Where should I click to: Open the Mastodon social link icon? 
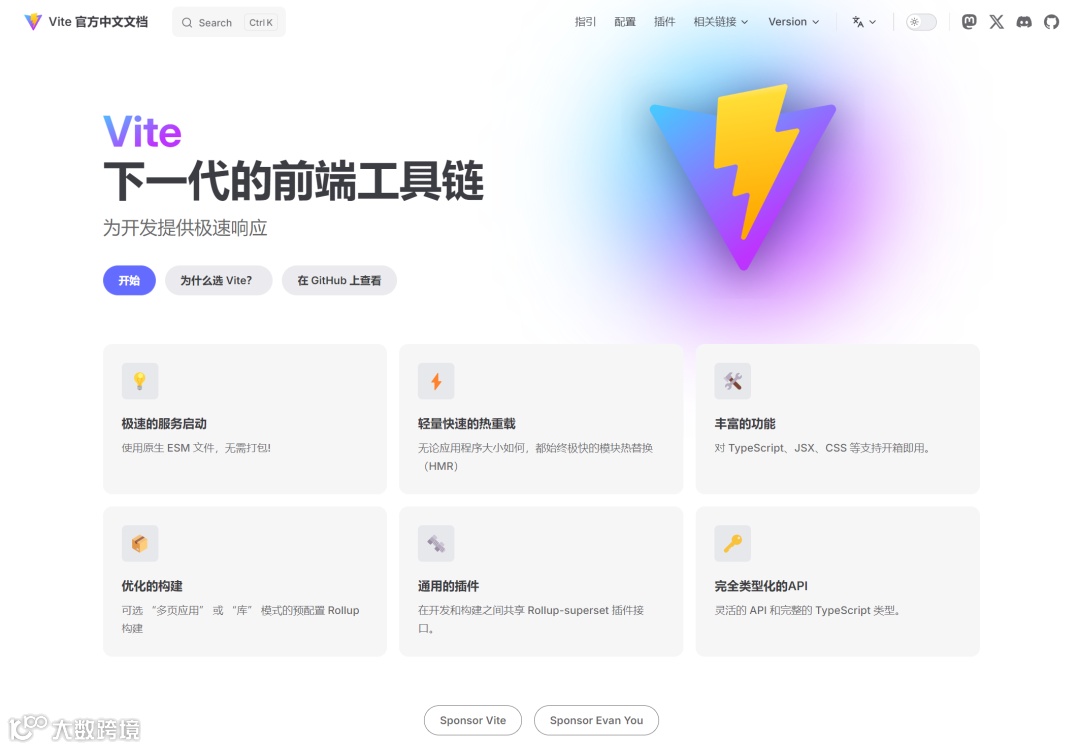pos(969,22)
